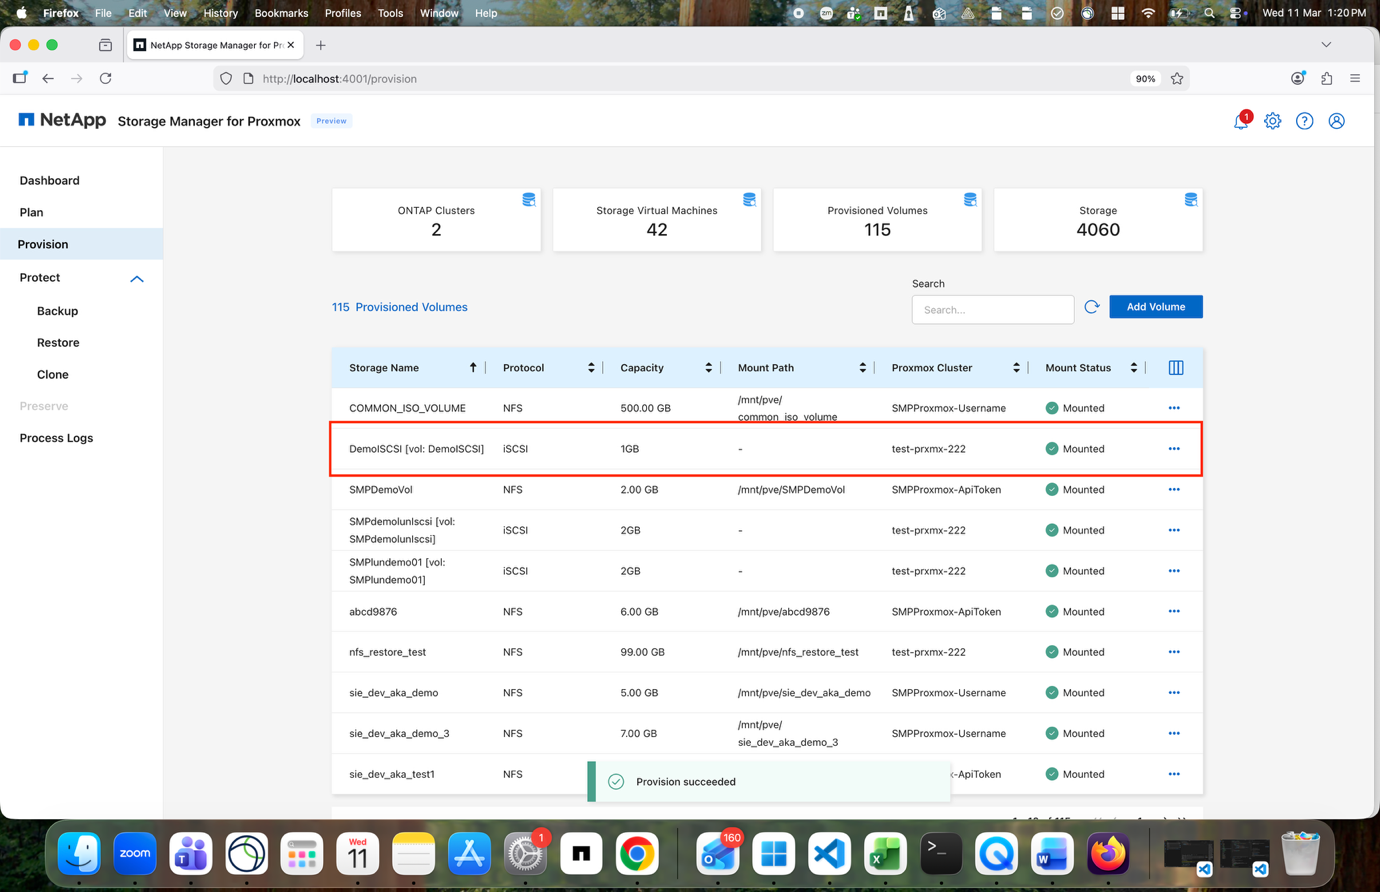Open the column selector icon
Image resolution: width=1380 pixels, height=892 pixels.
tap(1175, 367)
